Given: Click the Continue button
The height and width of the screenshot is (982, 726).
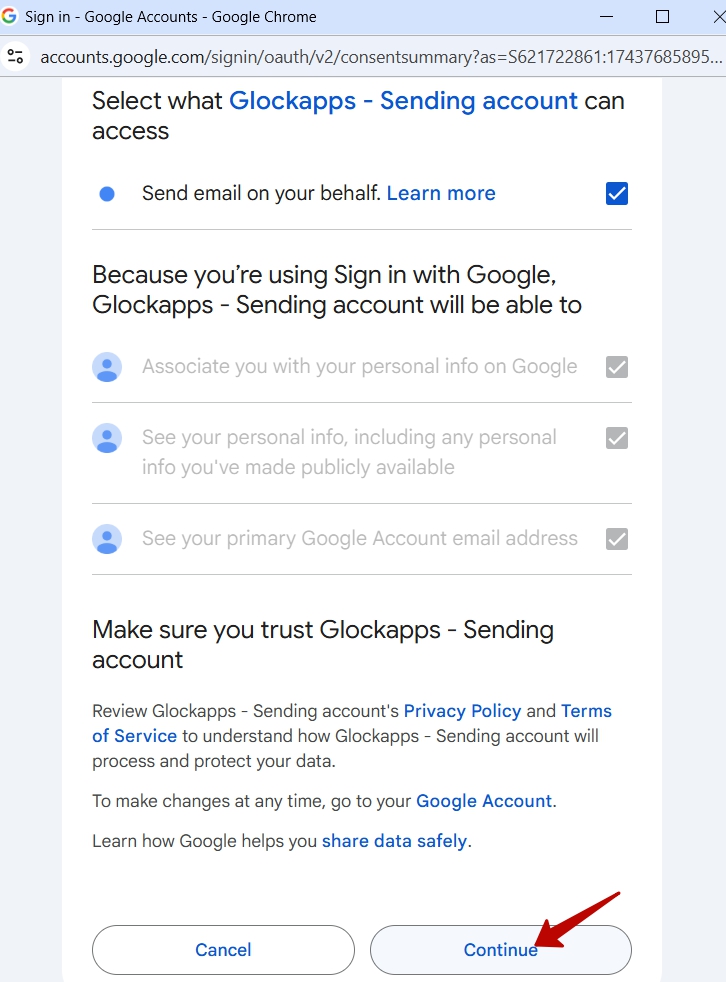Looking at the screenshot, I should 500,950.
